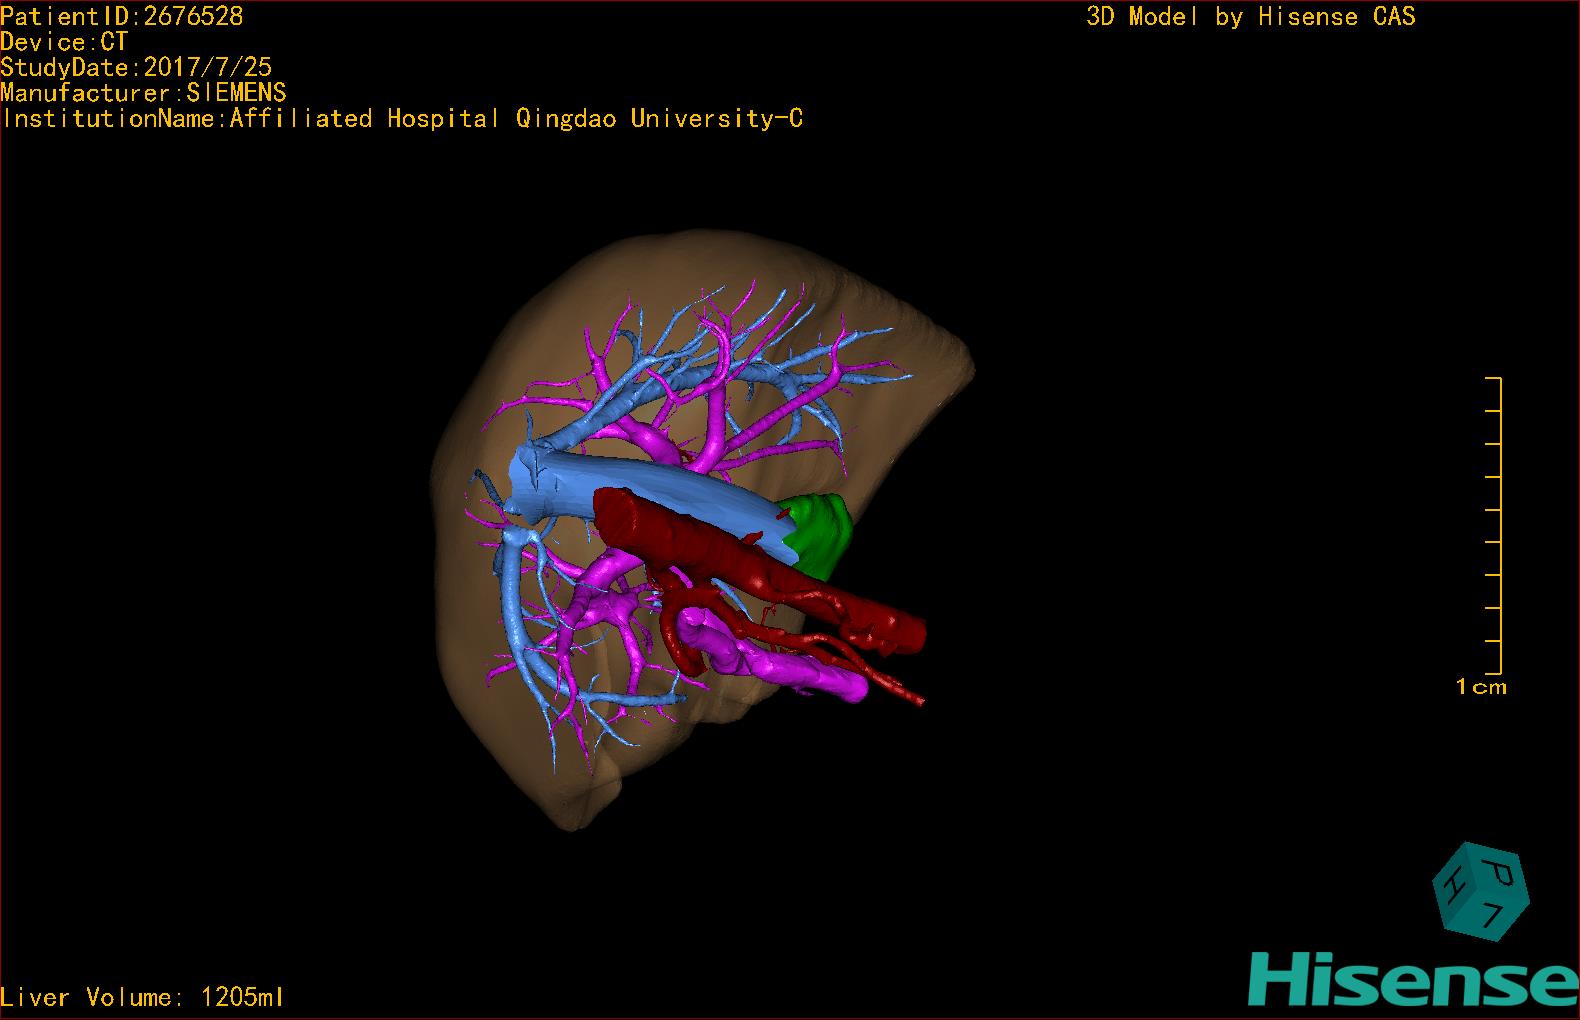Click the "Device:CT" overlay text

[64, 42]
